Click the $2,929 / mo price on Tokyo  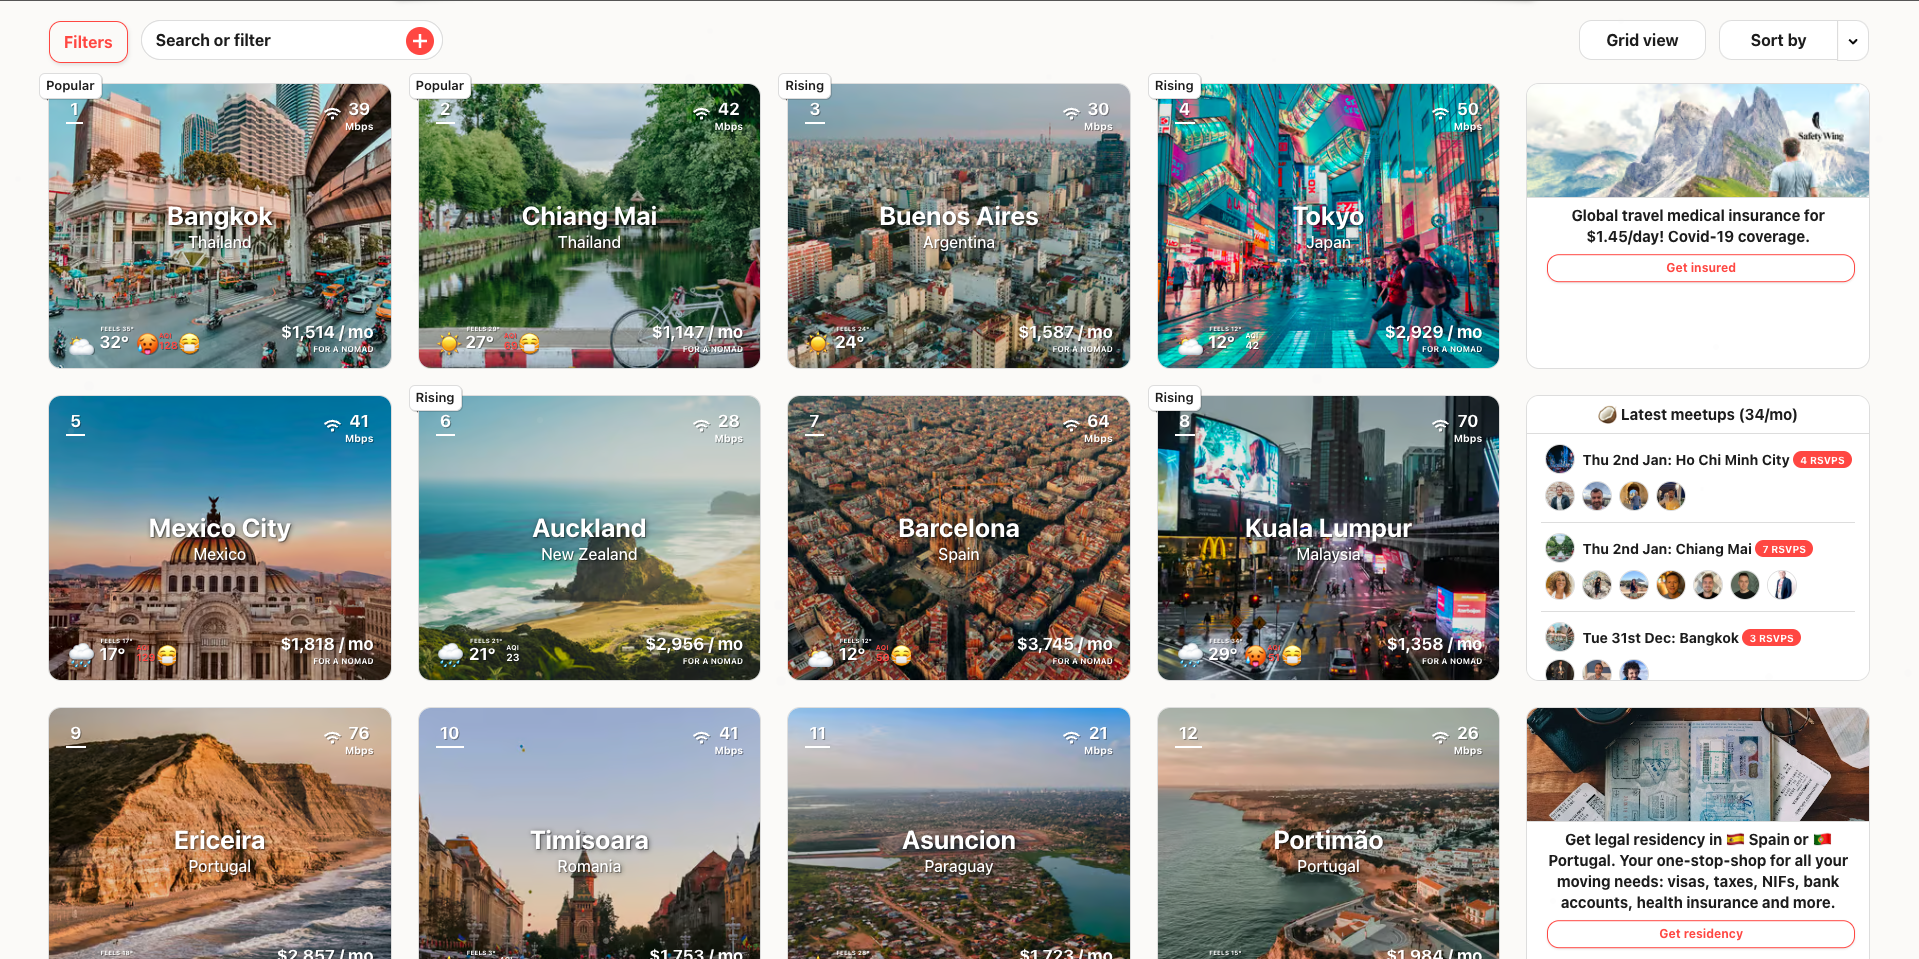1433,332
